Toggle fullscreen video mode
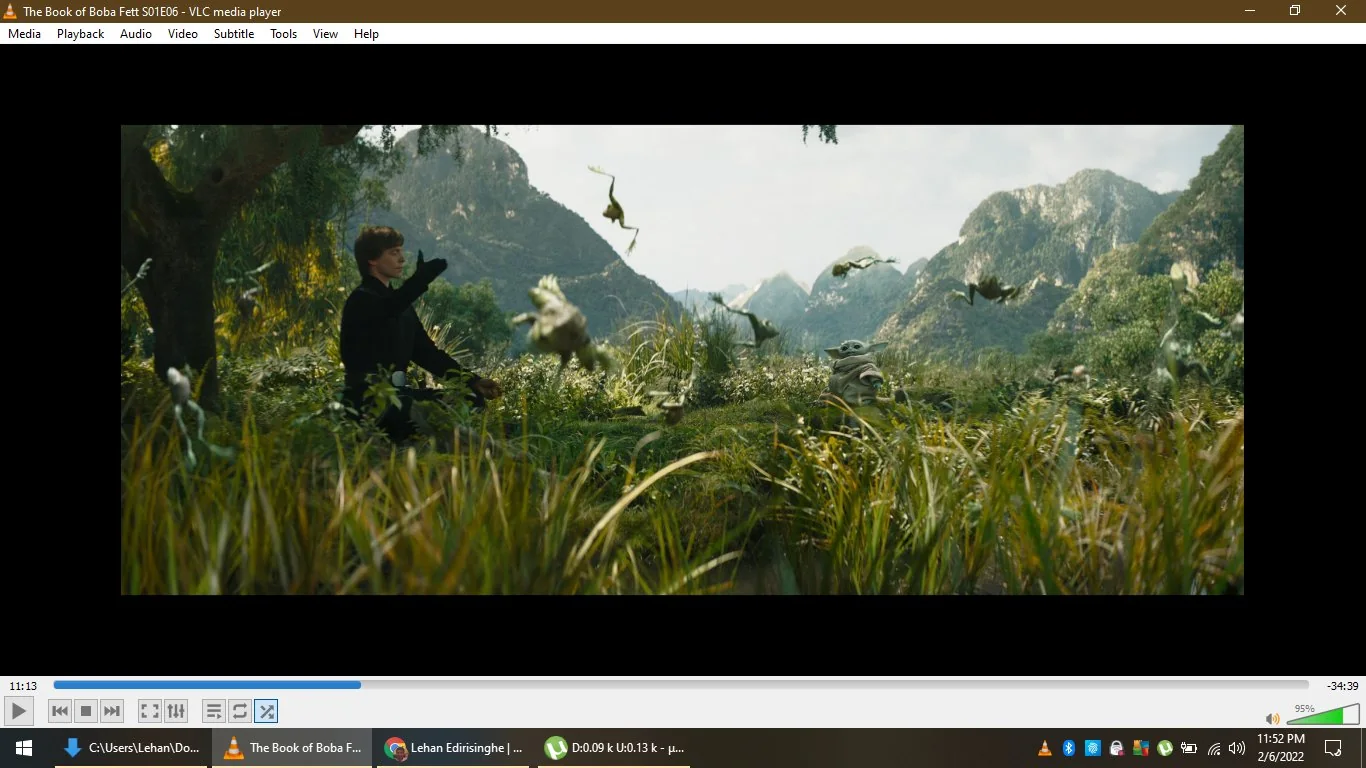The image size is (1366, 768). tap(150, 711)
